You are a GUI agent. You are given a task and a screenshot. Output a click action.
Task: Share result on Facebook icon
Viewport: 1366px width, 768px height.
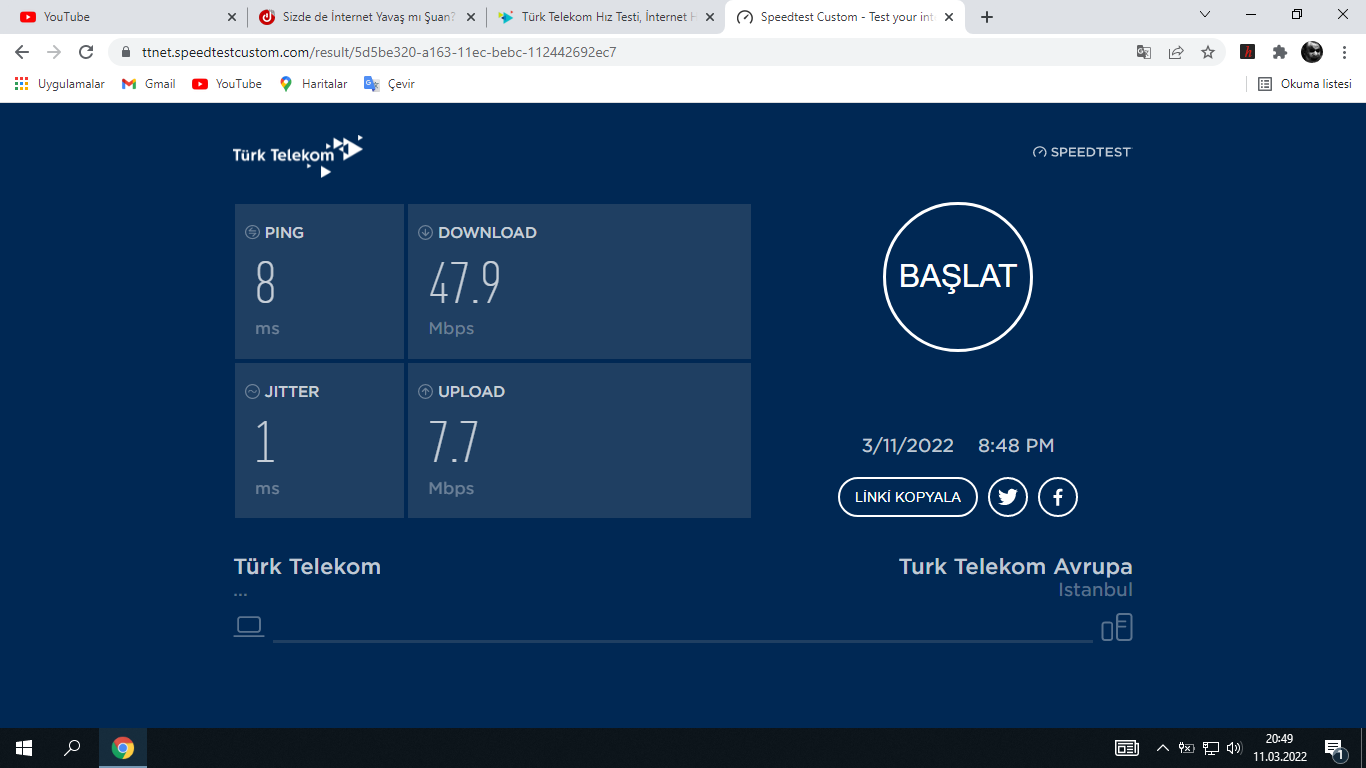pos(1058,497)
